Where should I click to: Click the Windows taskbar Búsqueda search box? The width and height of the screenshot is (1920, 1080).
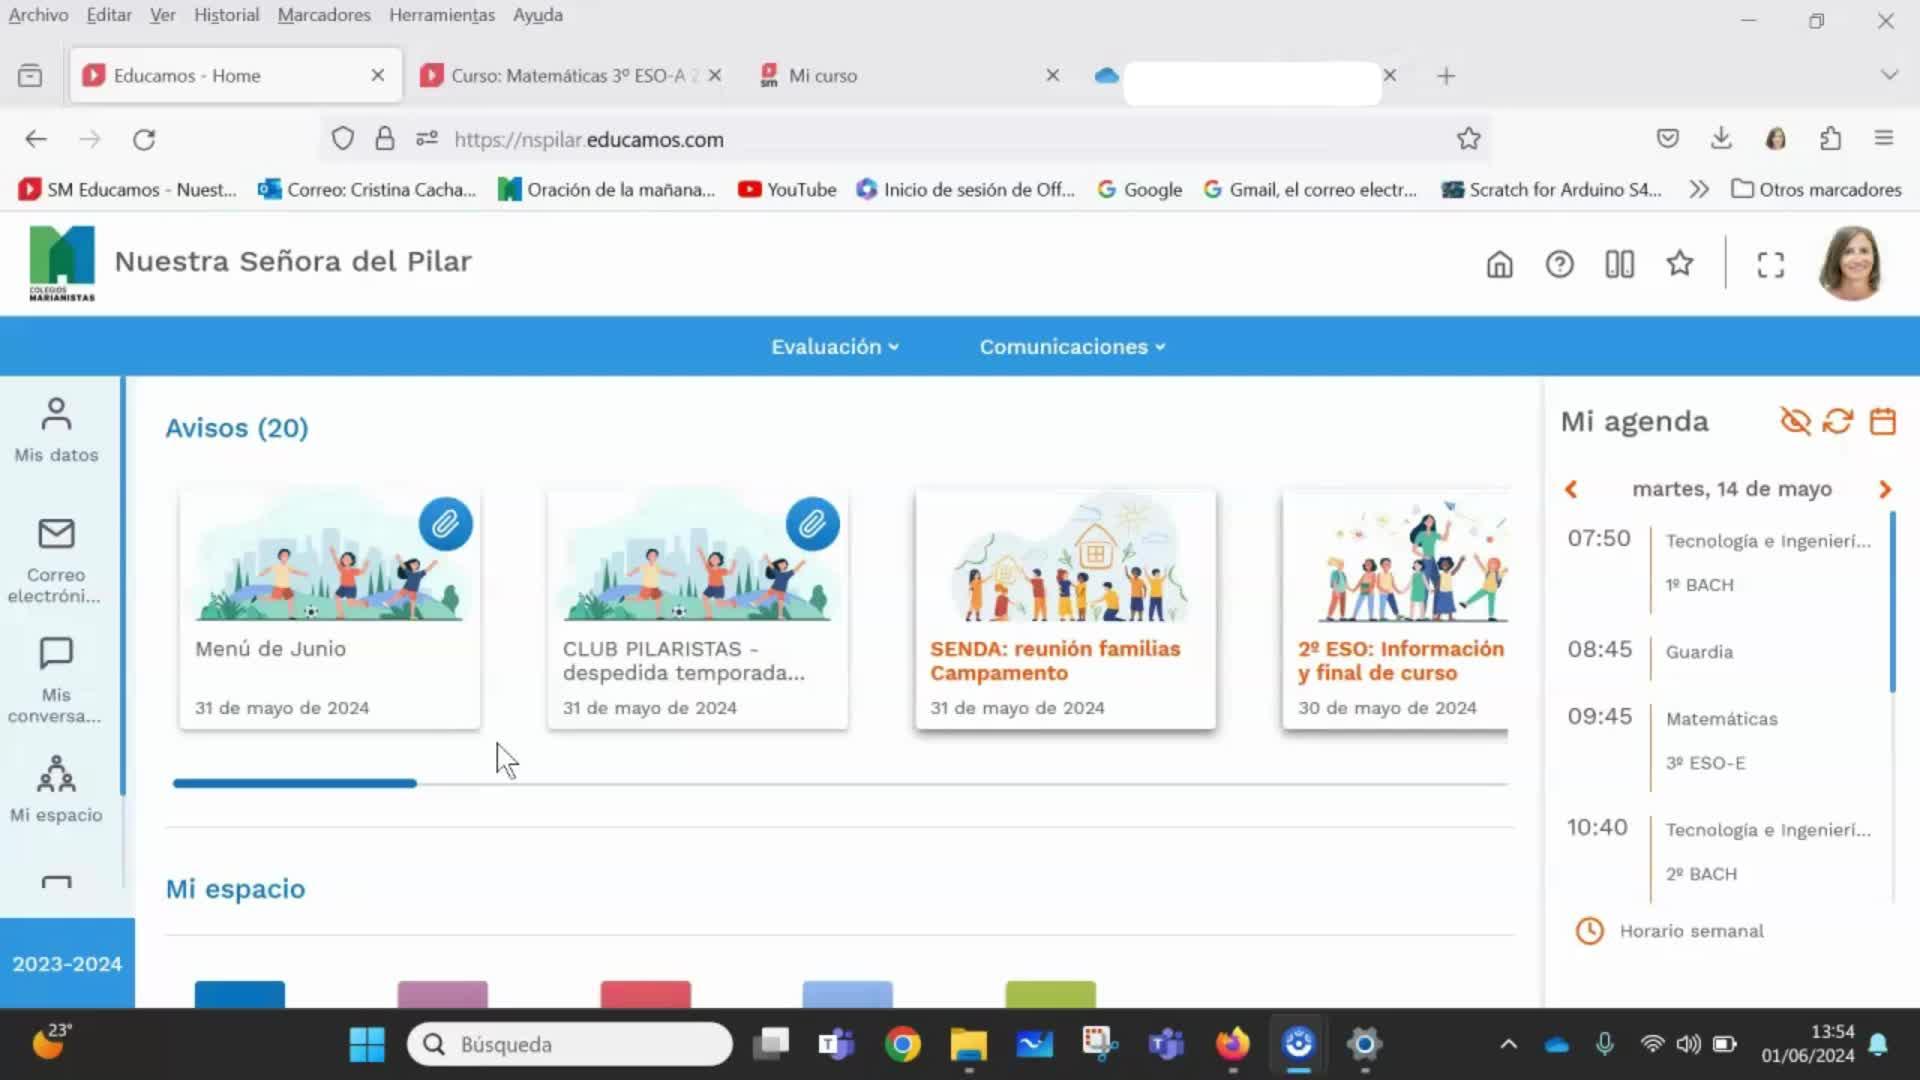pyautogui.click(x=570, y=1044)
